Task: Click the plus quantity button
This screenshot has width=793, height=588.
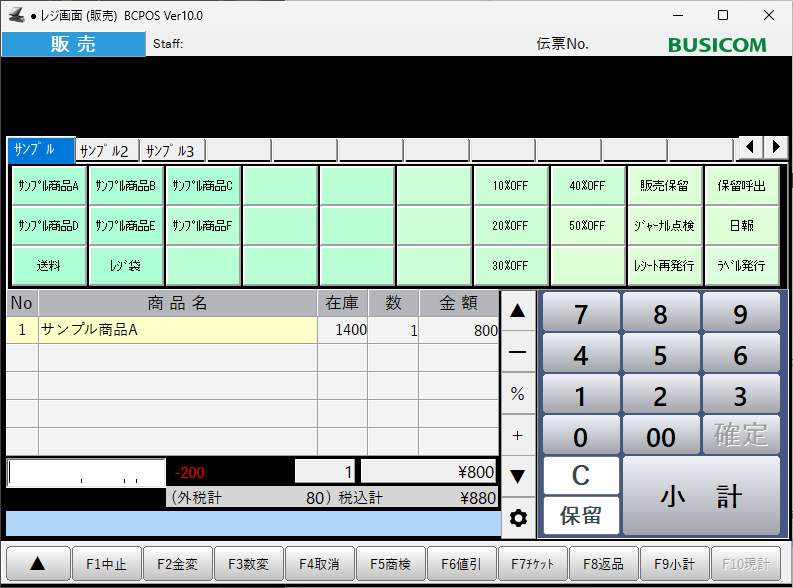Action: pos(518,435)
